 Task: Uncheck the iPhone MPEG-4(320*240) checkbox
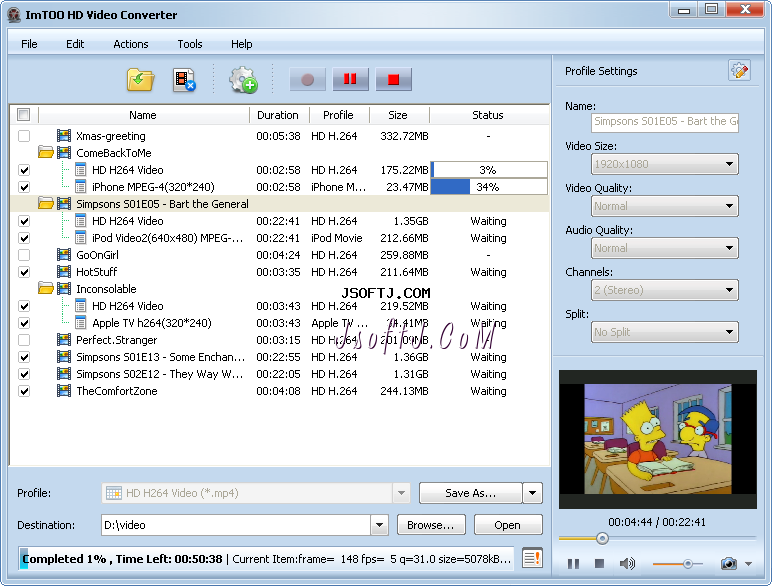24,187
